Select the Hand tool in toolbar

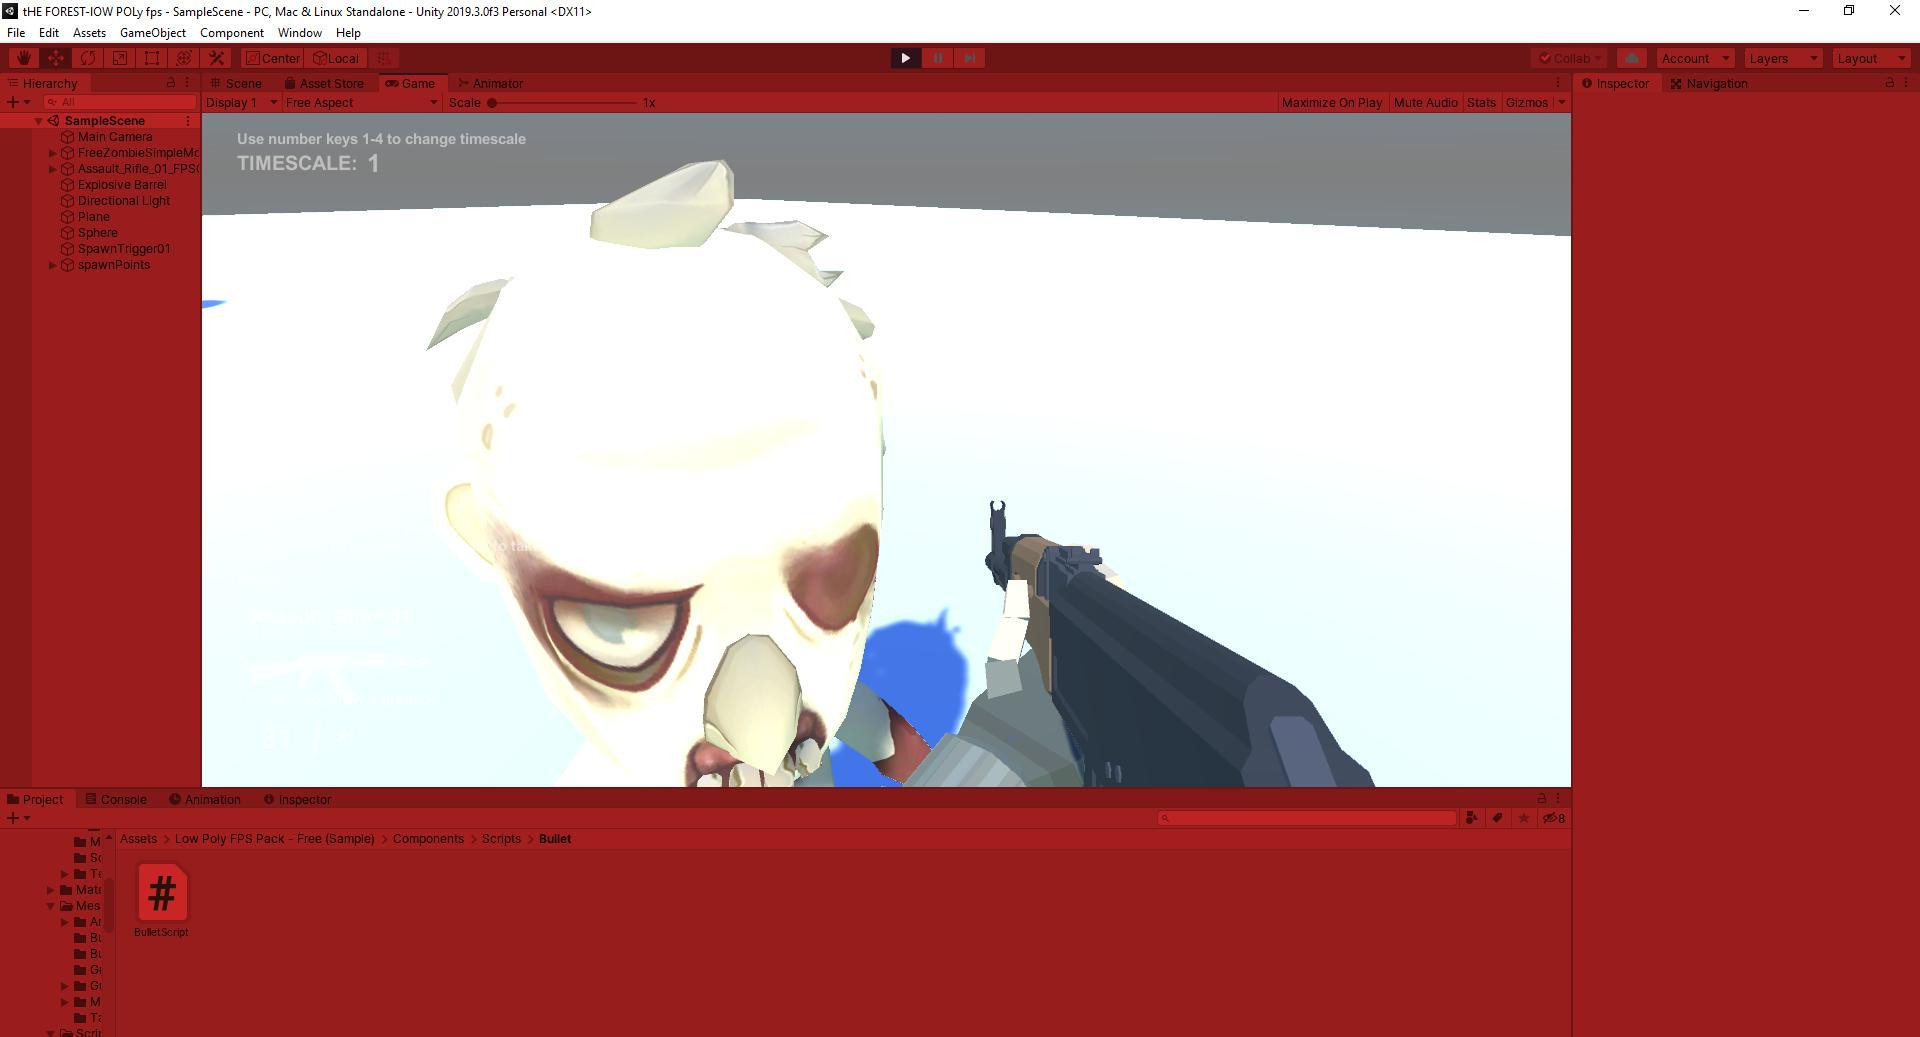pyautogui.click(x=23, y=58)
